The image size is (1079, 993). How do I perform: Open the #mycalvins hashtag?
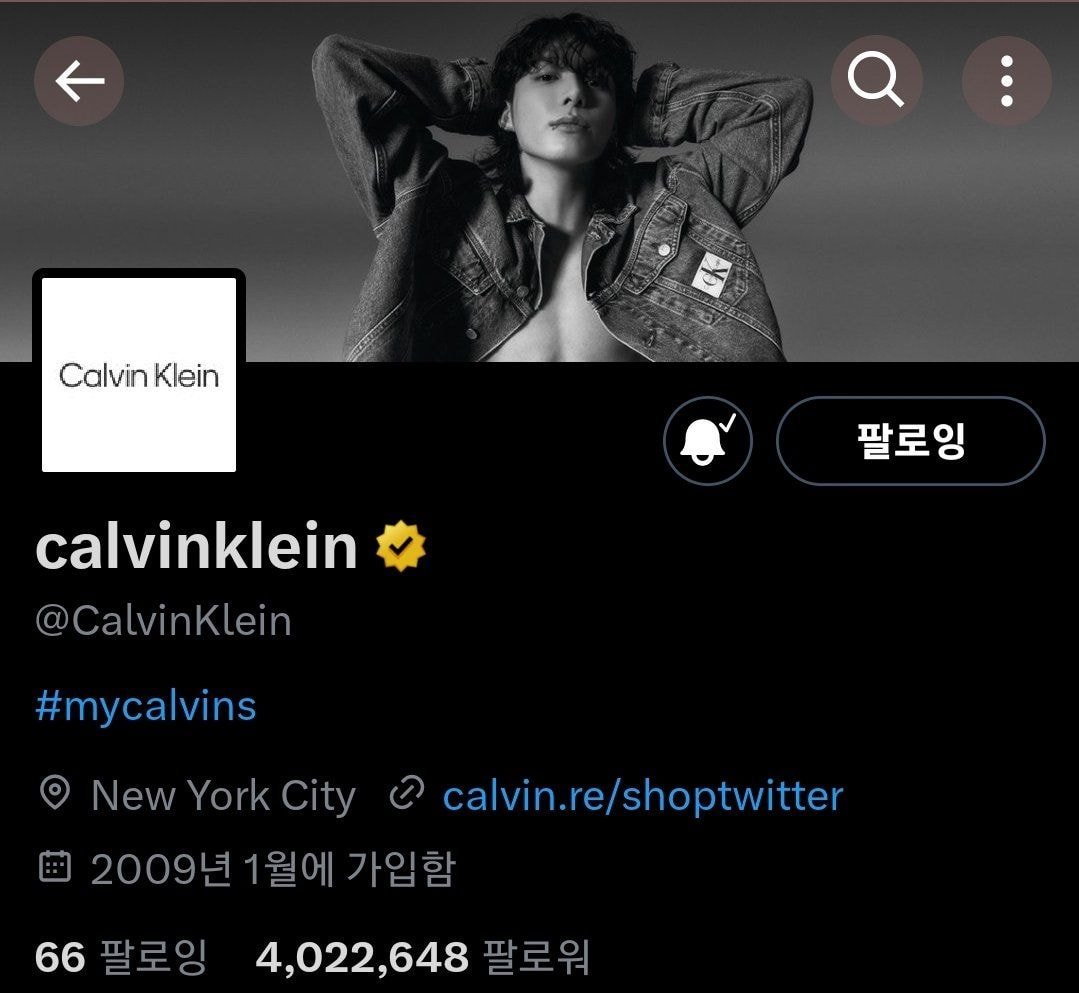pos(146,706)
